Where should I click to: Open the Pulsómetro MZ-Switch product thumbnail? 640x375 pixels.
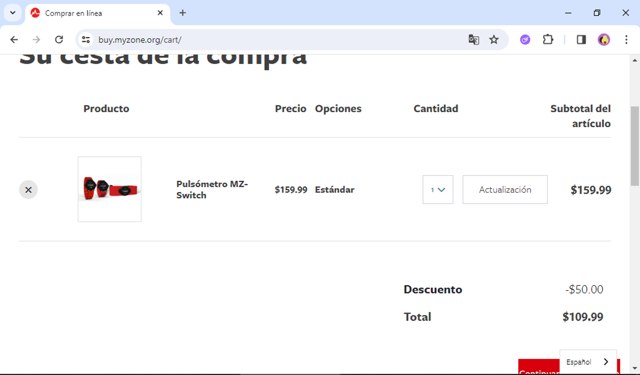(x=110, y=189)
